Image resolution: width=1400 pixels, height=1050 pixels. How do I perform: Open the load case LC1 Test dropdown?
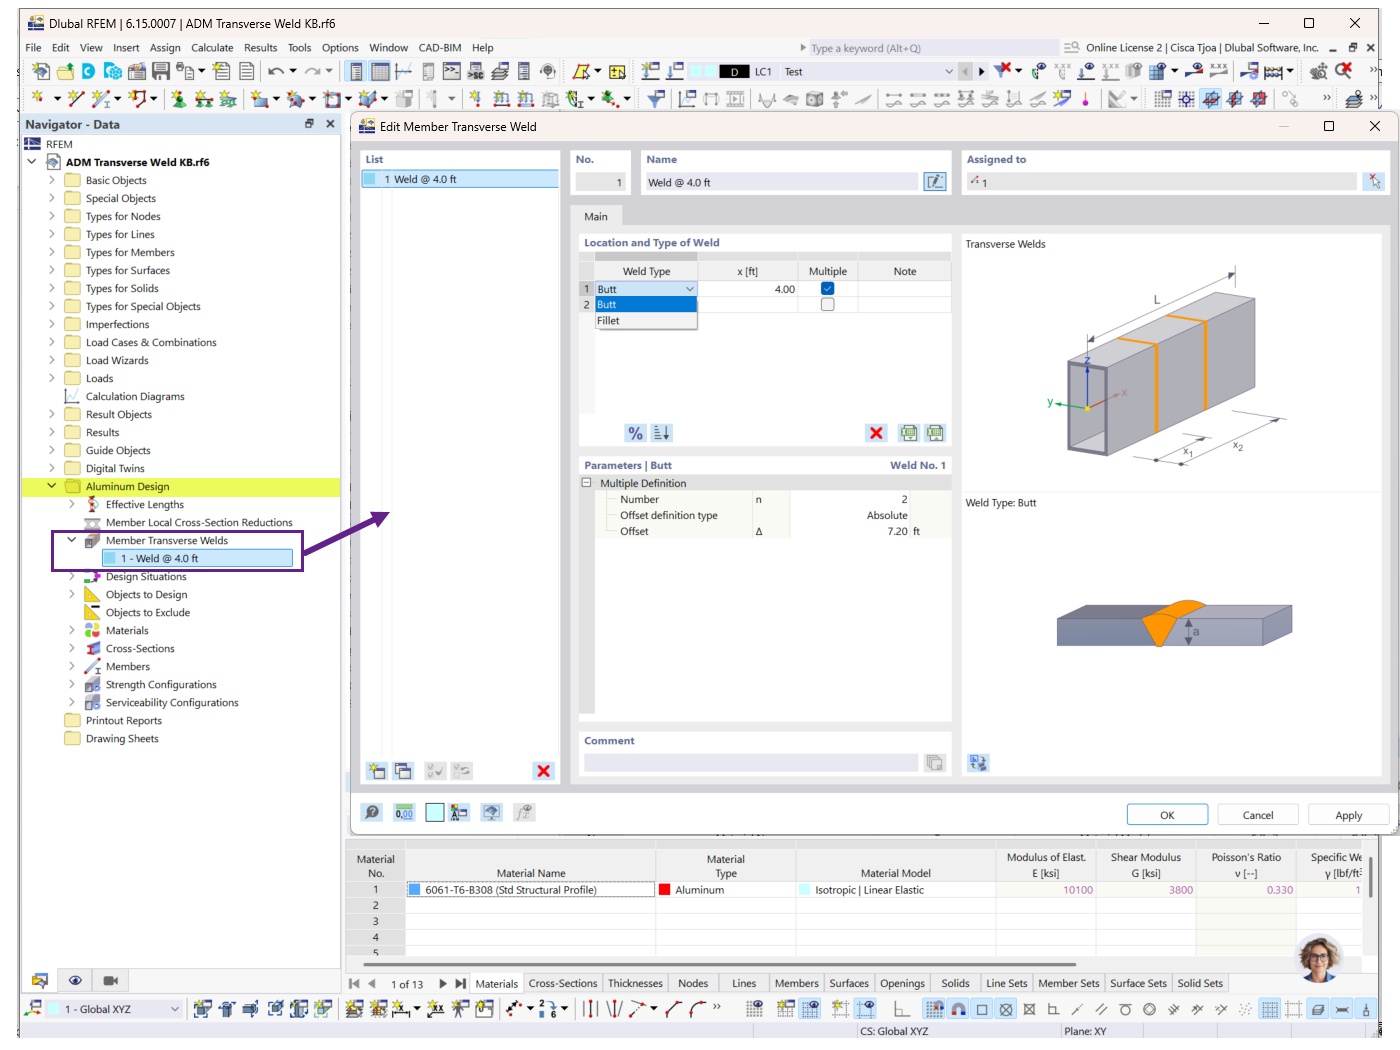949,72
